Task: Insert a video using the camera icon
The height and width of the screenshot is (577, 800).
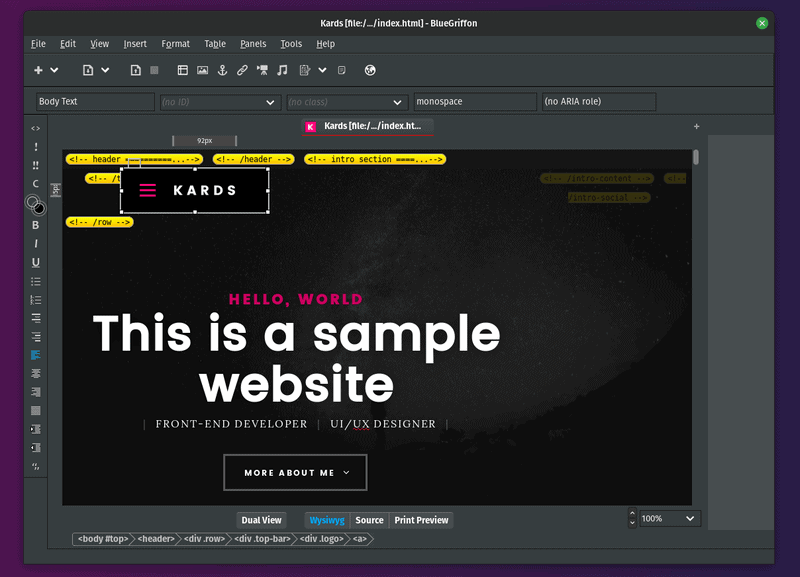Action: 262,70
